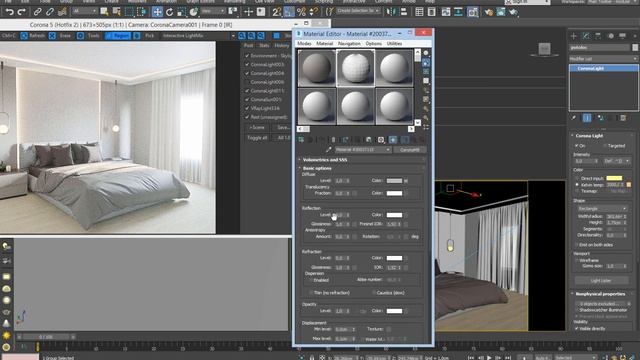Viewport: 640px width, 360px height.
Task: Select the Link tool icon
Action: [38, 12]
